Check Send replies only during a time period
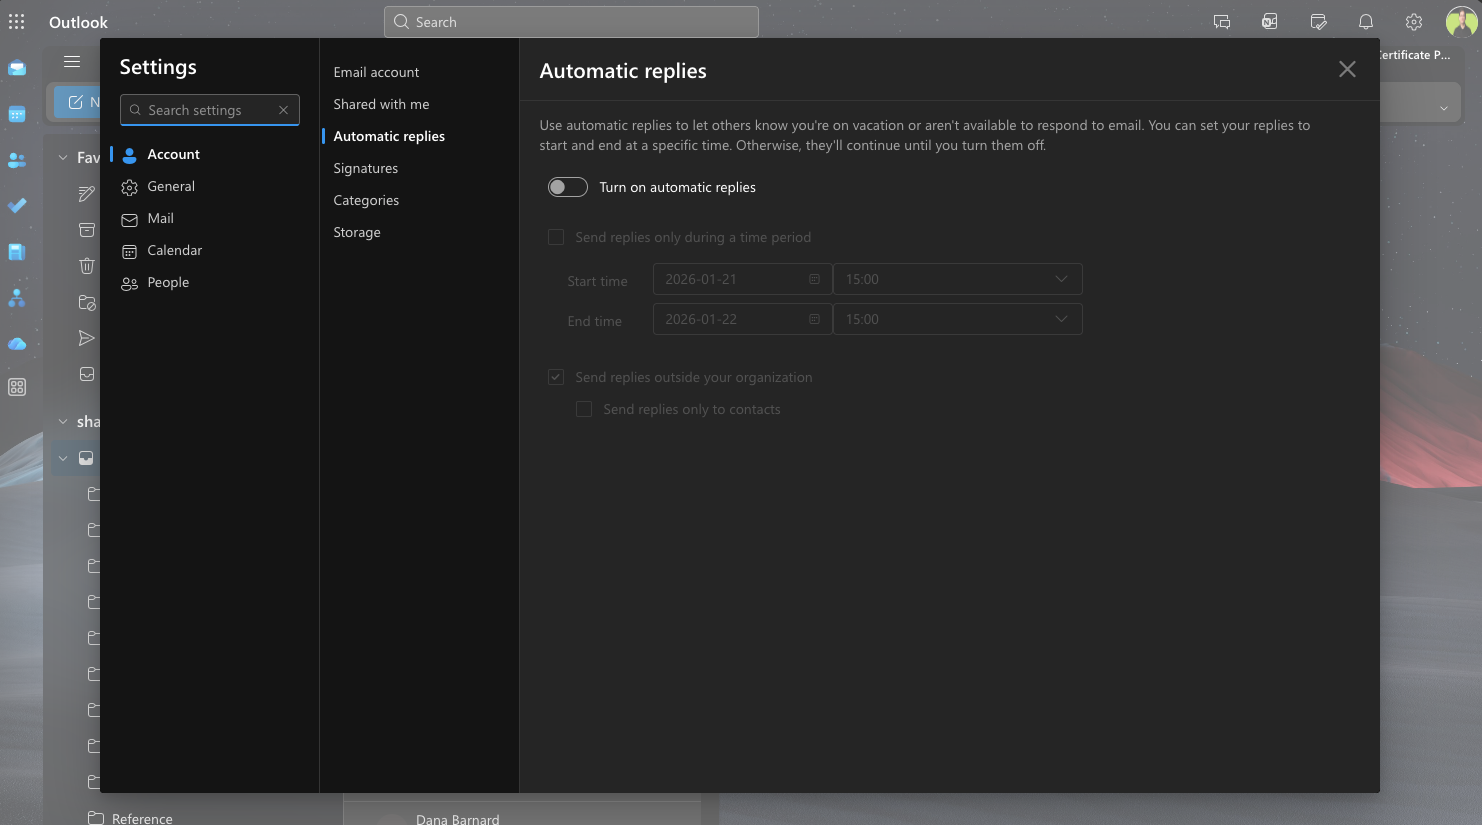Screen dimensions: 1482x825 click(556, 237)
